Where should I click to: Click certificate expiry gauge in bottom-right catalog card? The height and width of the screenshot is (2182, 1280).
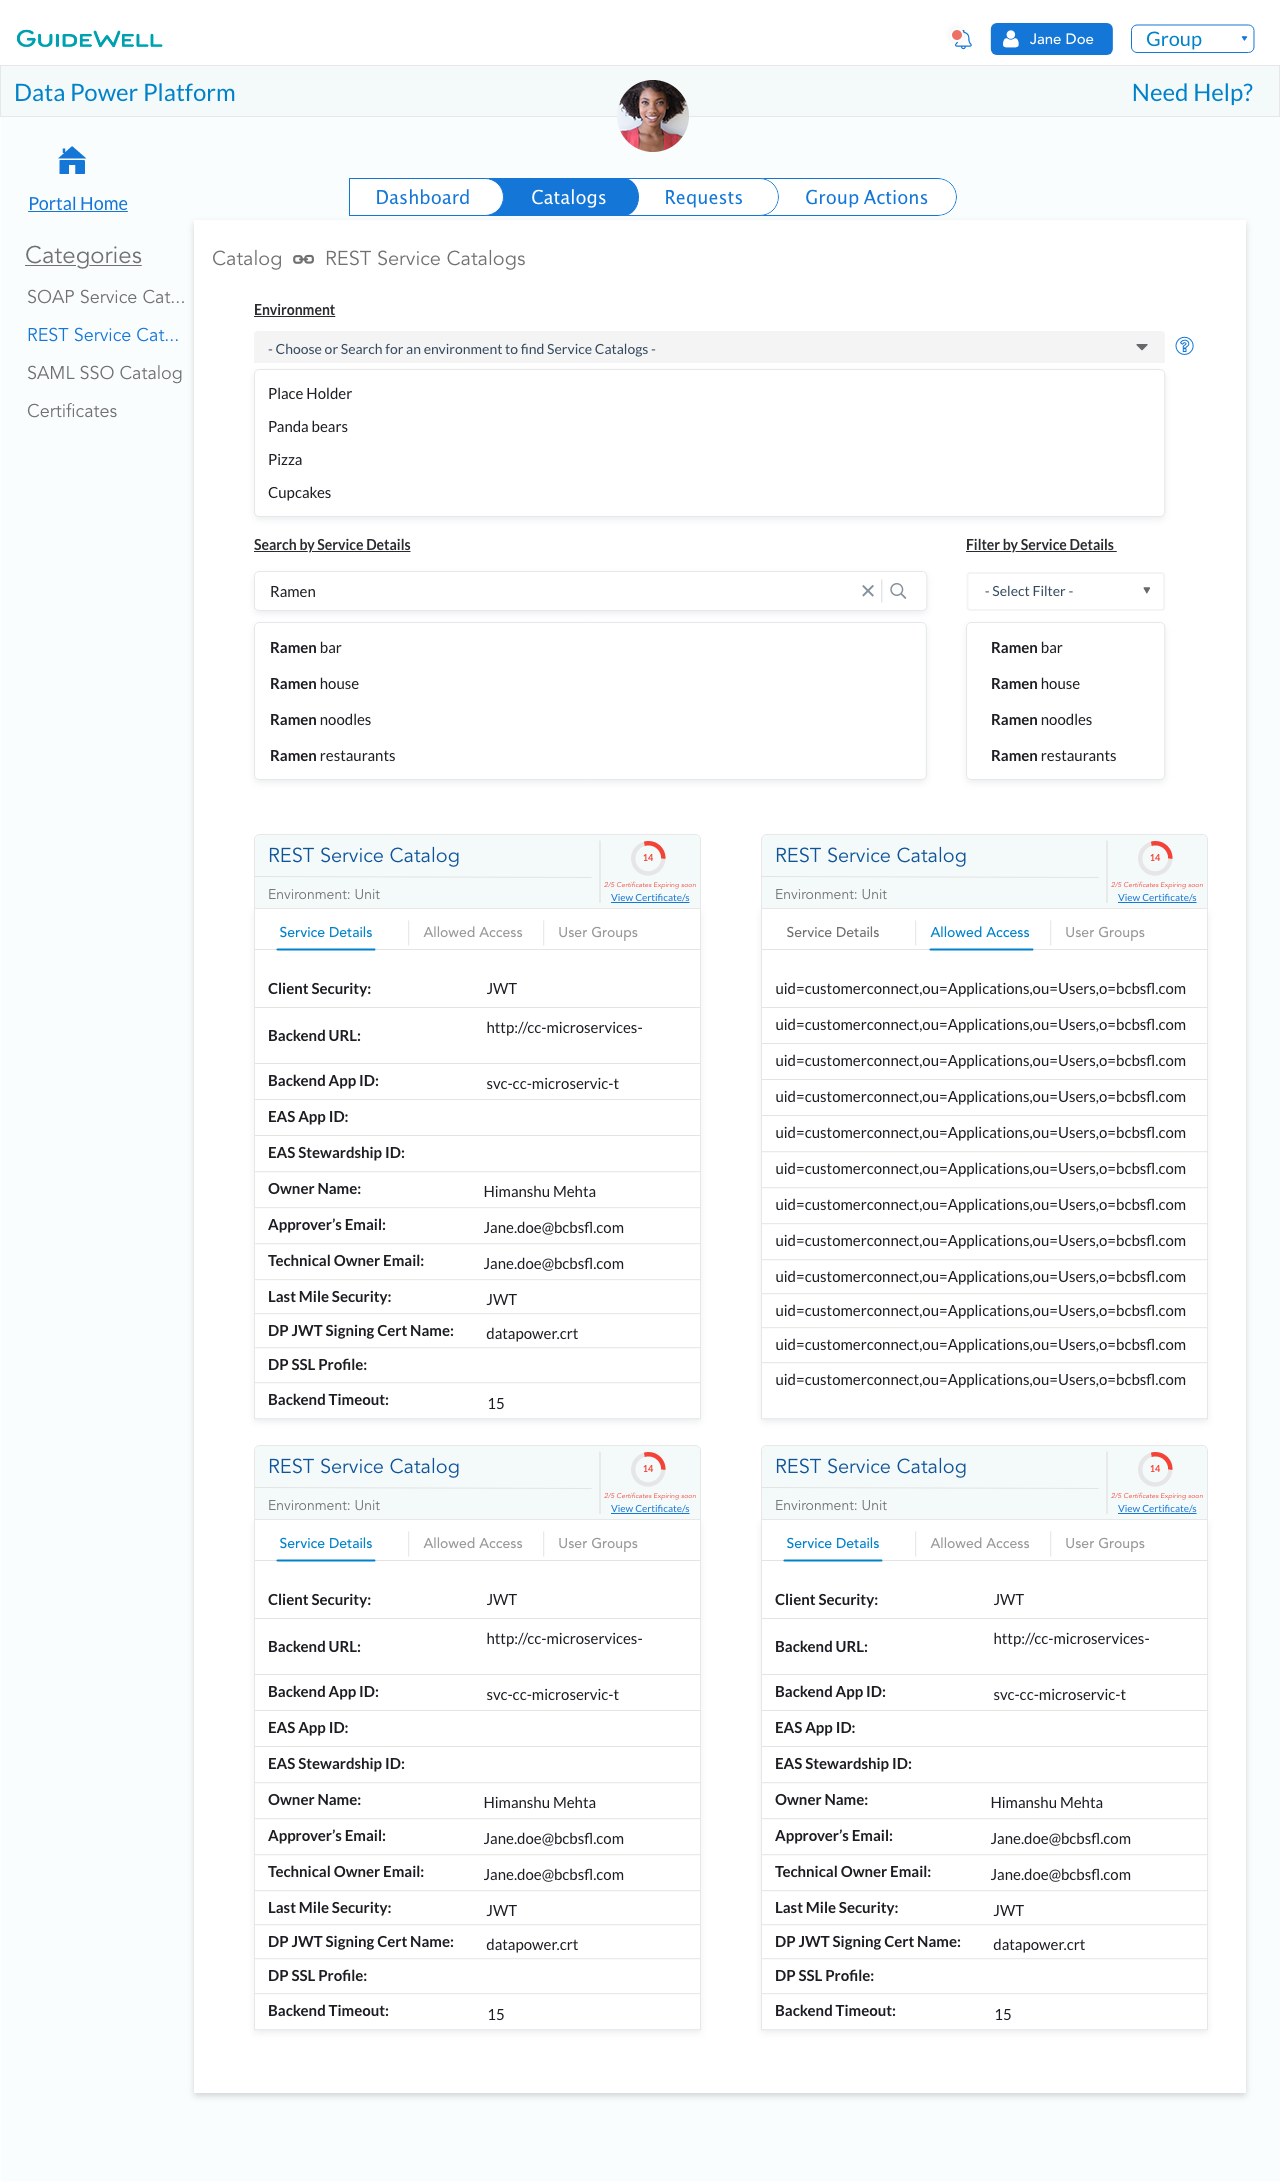[x=1155, y=1468]
